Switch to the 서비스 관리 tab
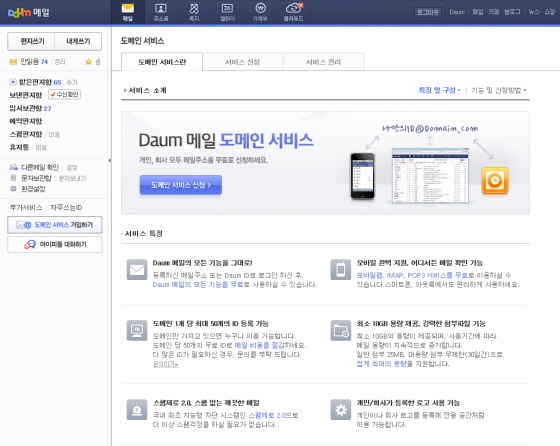 323,62
